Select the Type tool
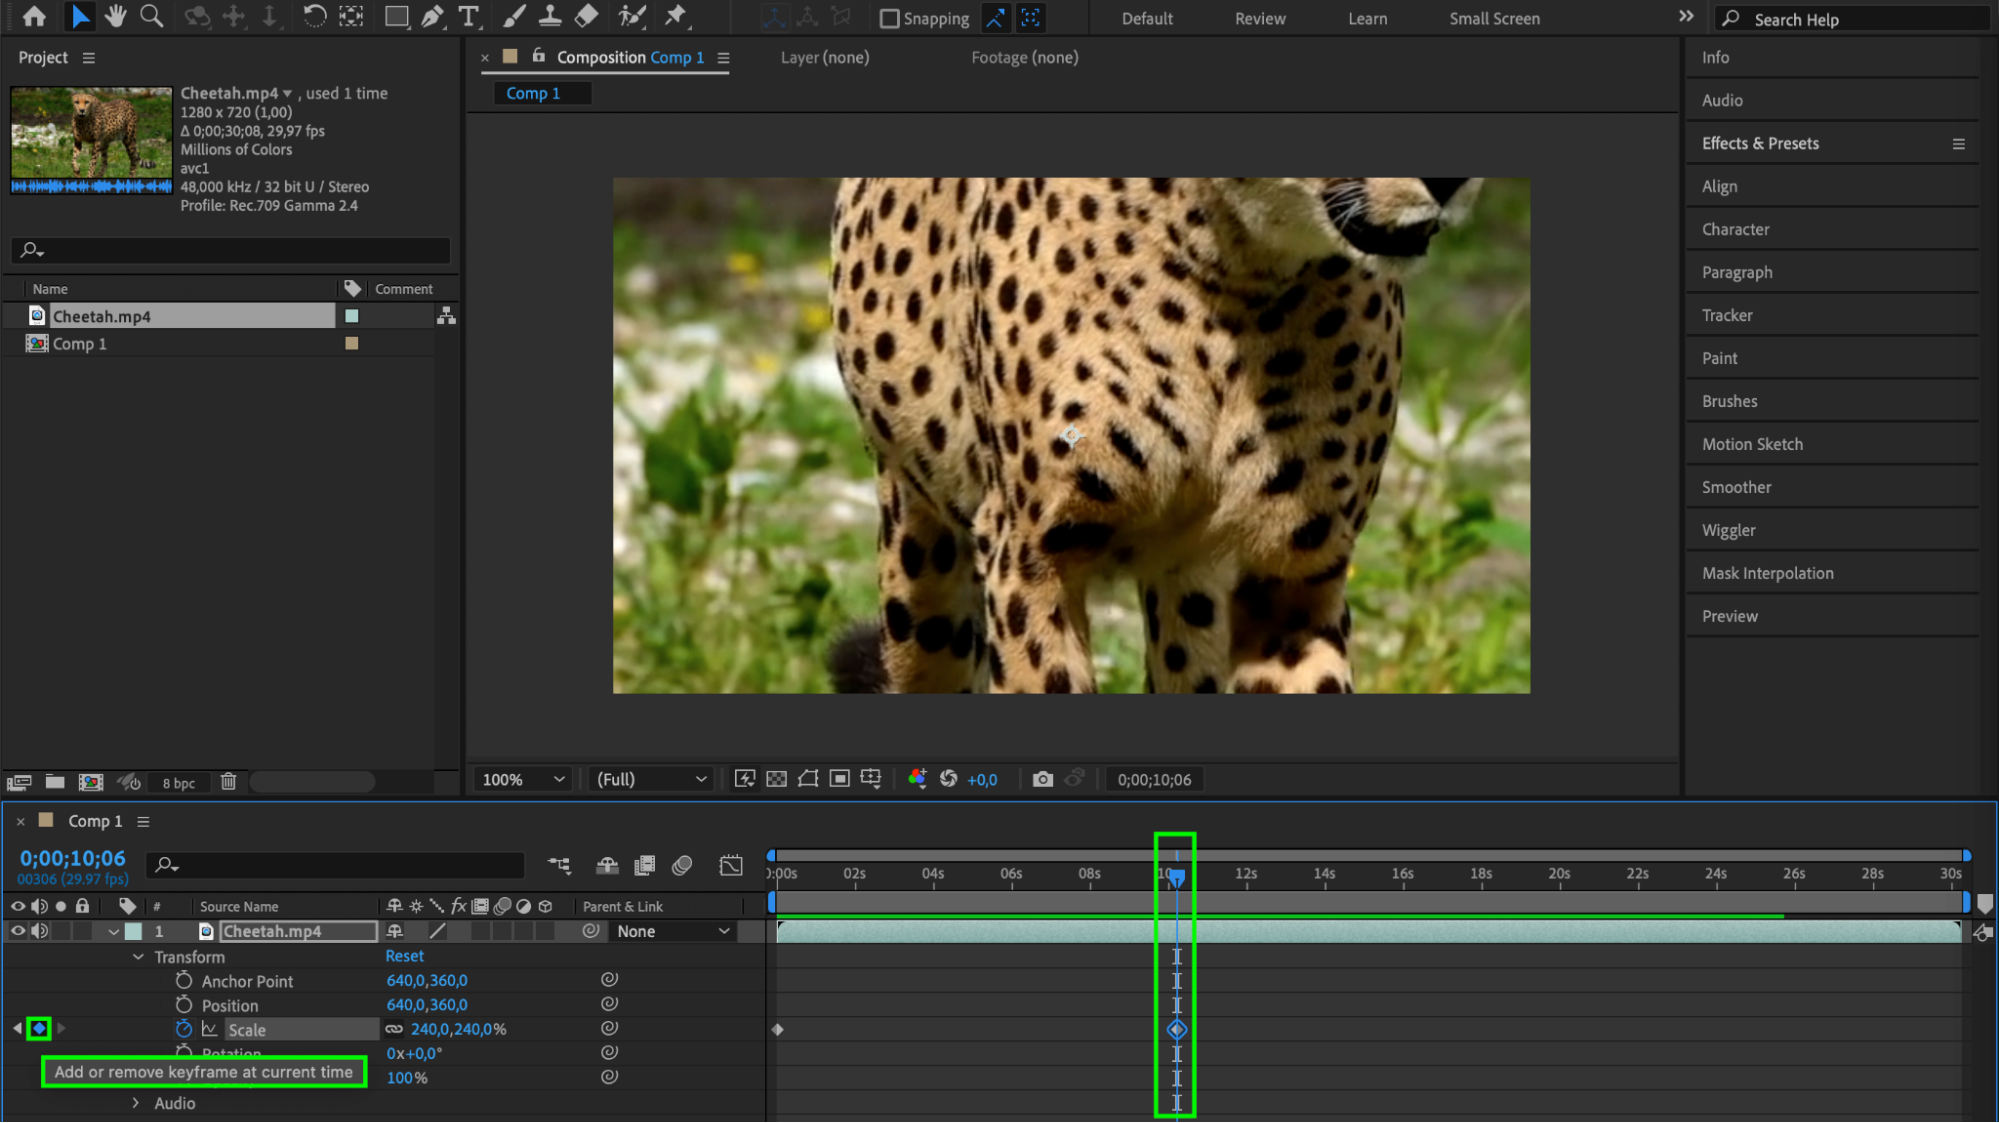 (x=468, y=17)
